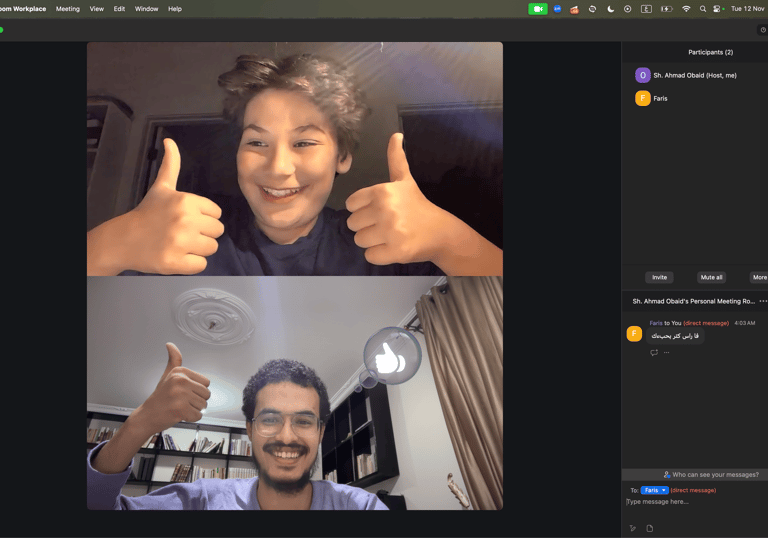768x538 pixels.
Task: Click the timer icon at window top right
Action: pyautogui.click(x=763, y=30)
